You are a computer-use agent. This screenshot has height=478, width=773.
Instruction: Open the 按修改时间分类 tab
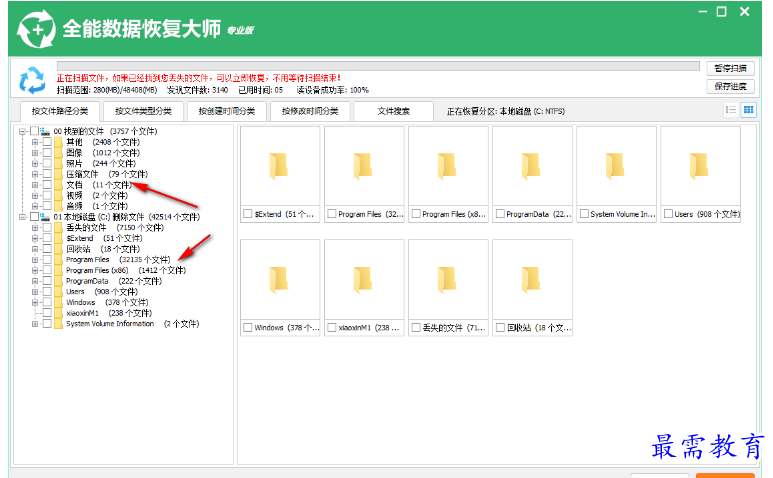click(x=310, y=111)
